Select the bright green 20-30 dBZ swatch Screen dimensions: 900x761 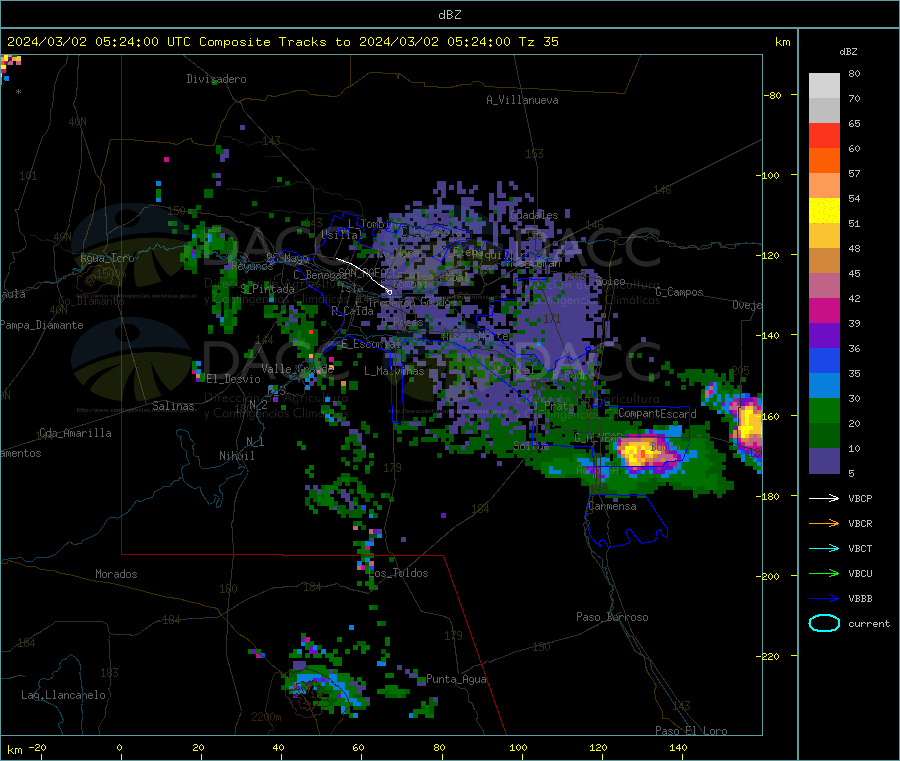[x=824, y=411]
